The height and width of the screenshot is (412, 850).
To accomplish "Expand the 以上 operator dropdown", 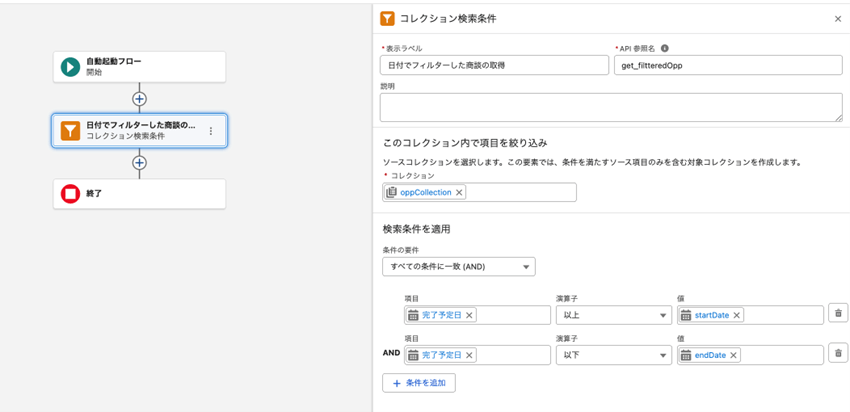I will click(x=612, y=315).
